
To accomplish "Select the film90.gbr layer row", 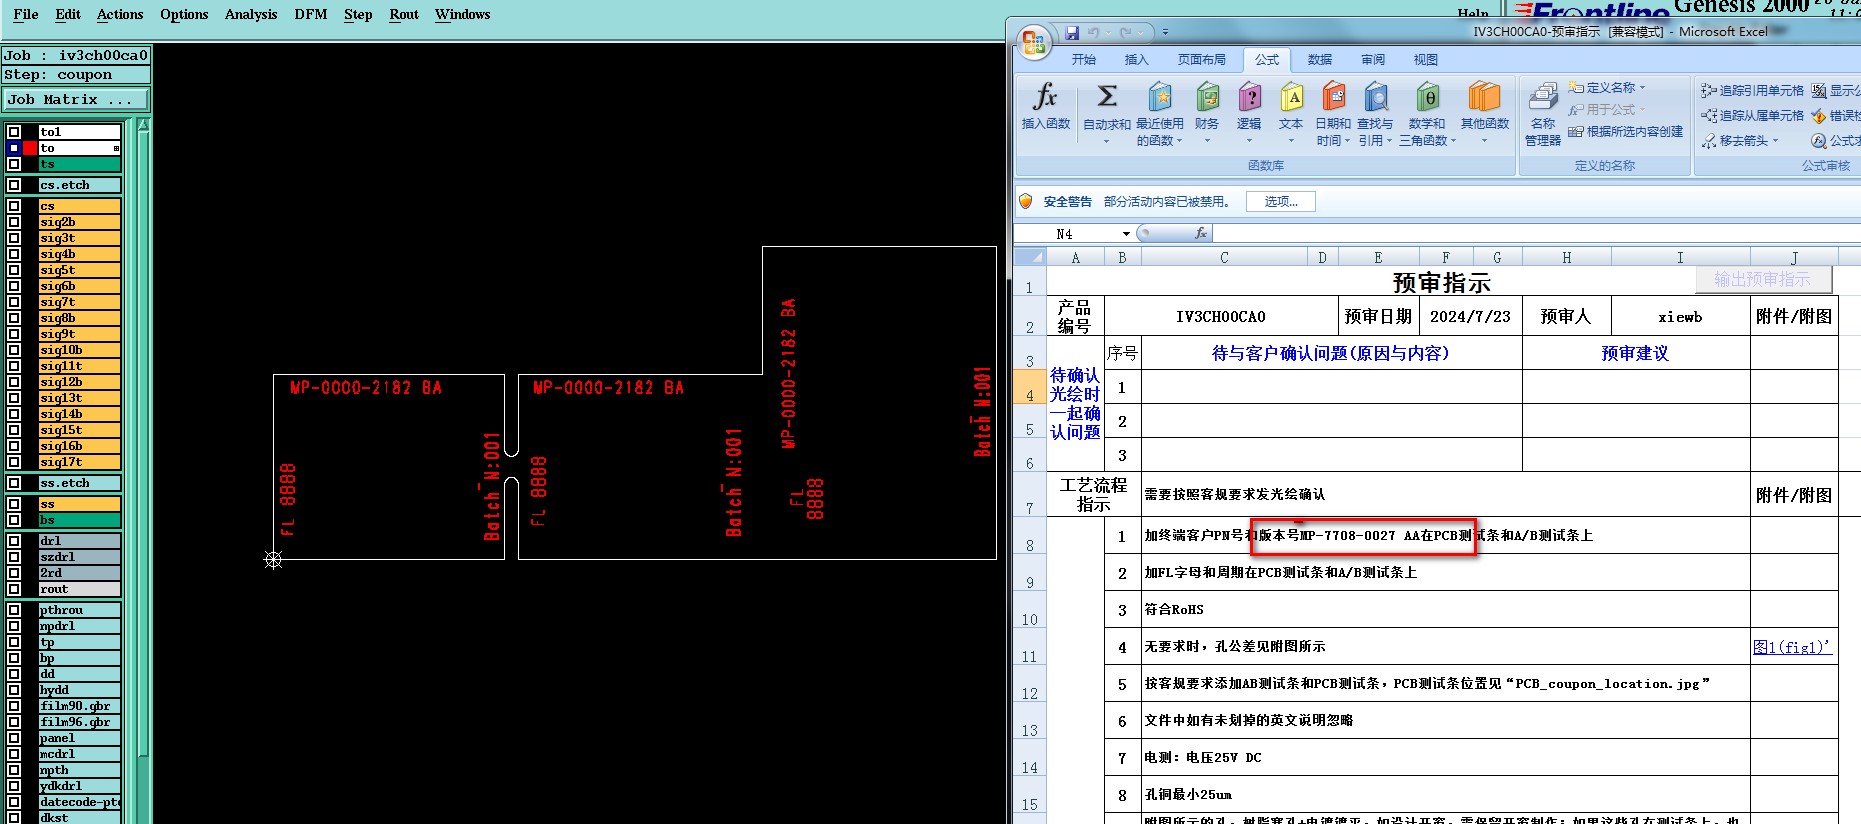I will point(79,706).
